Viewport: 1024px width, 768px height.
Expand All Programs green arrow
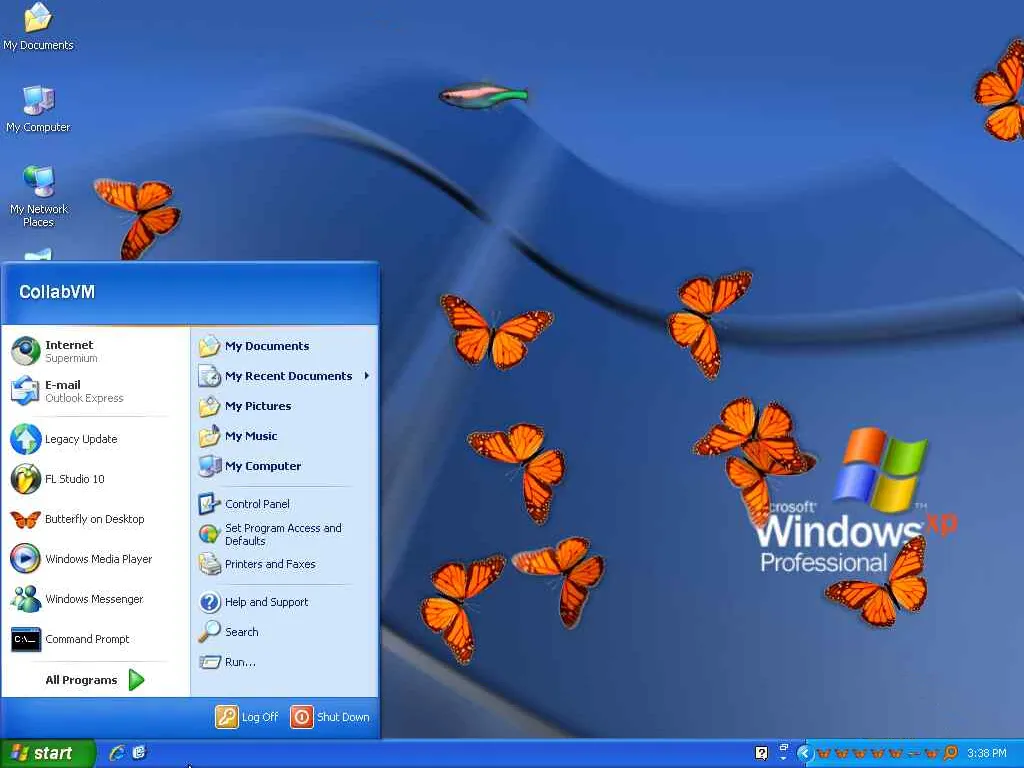[136, 680]
